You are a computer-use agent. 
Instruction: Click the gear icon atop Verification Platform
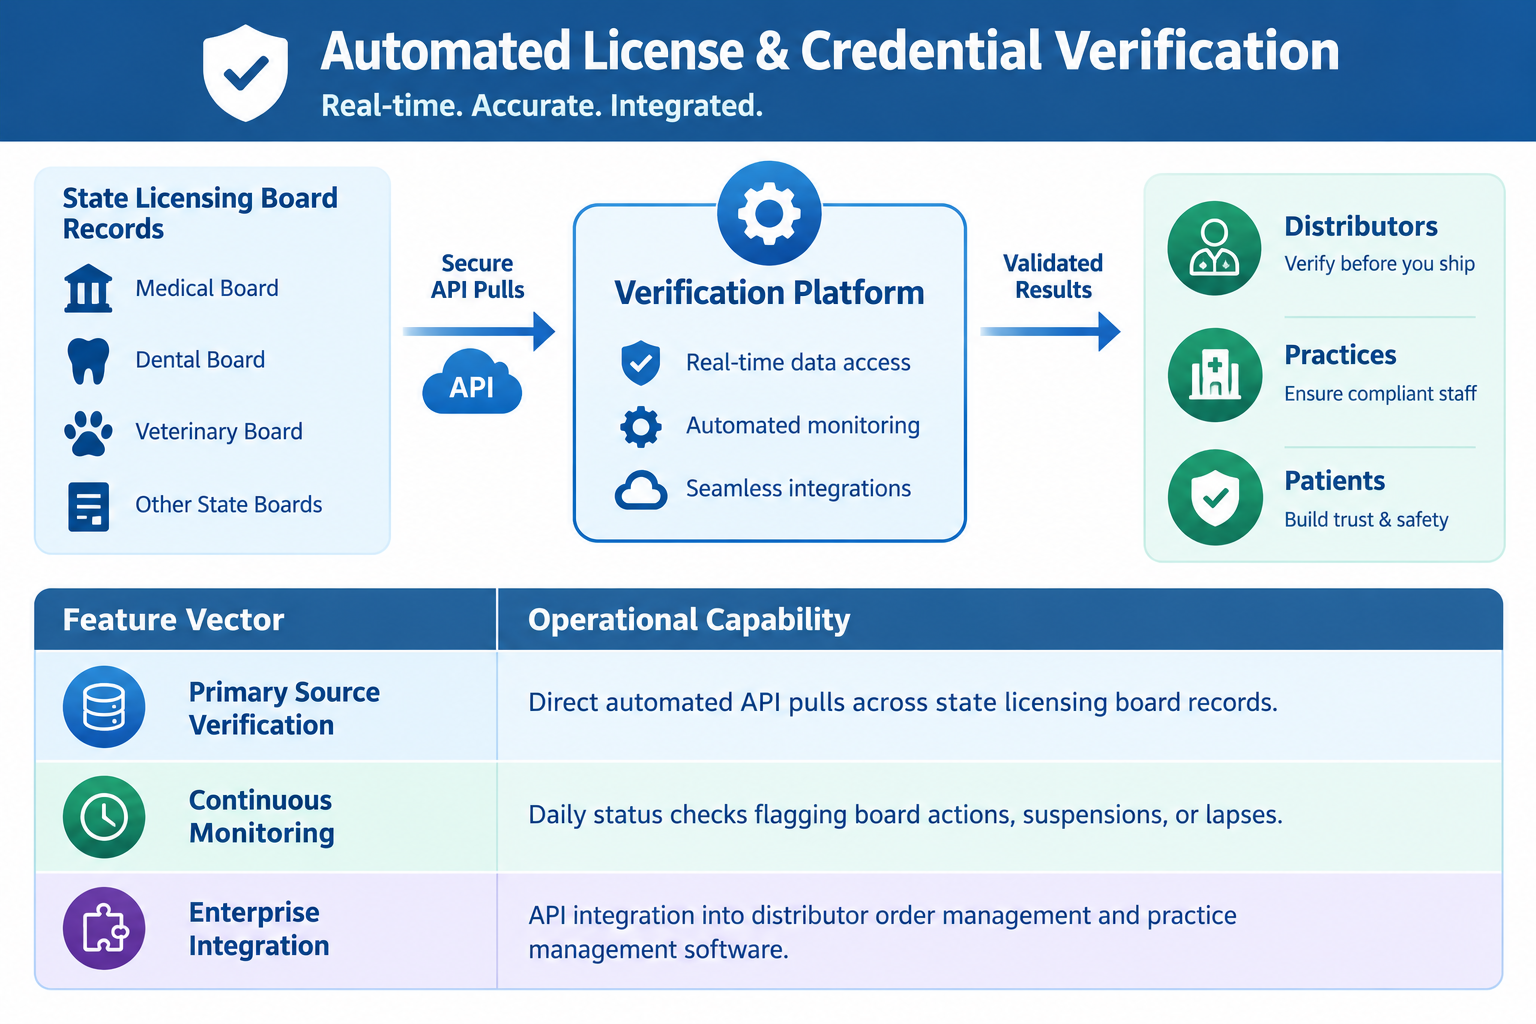point(769,213)
